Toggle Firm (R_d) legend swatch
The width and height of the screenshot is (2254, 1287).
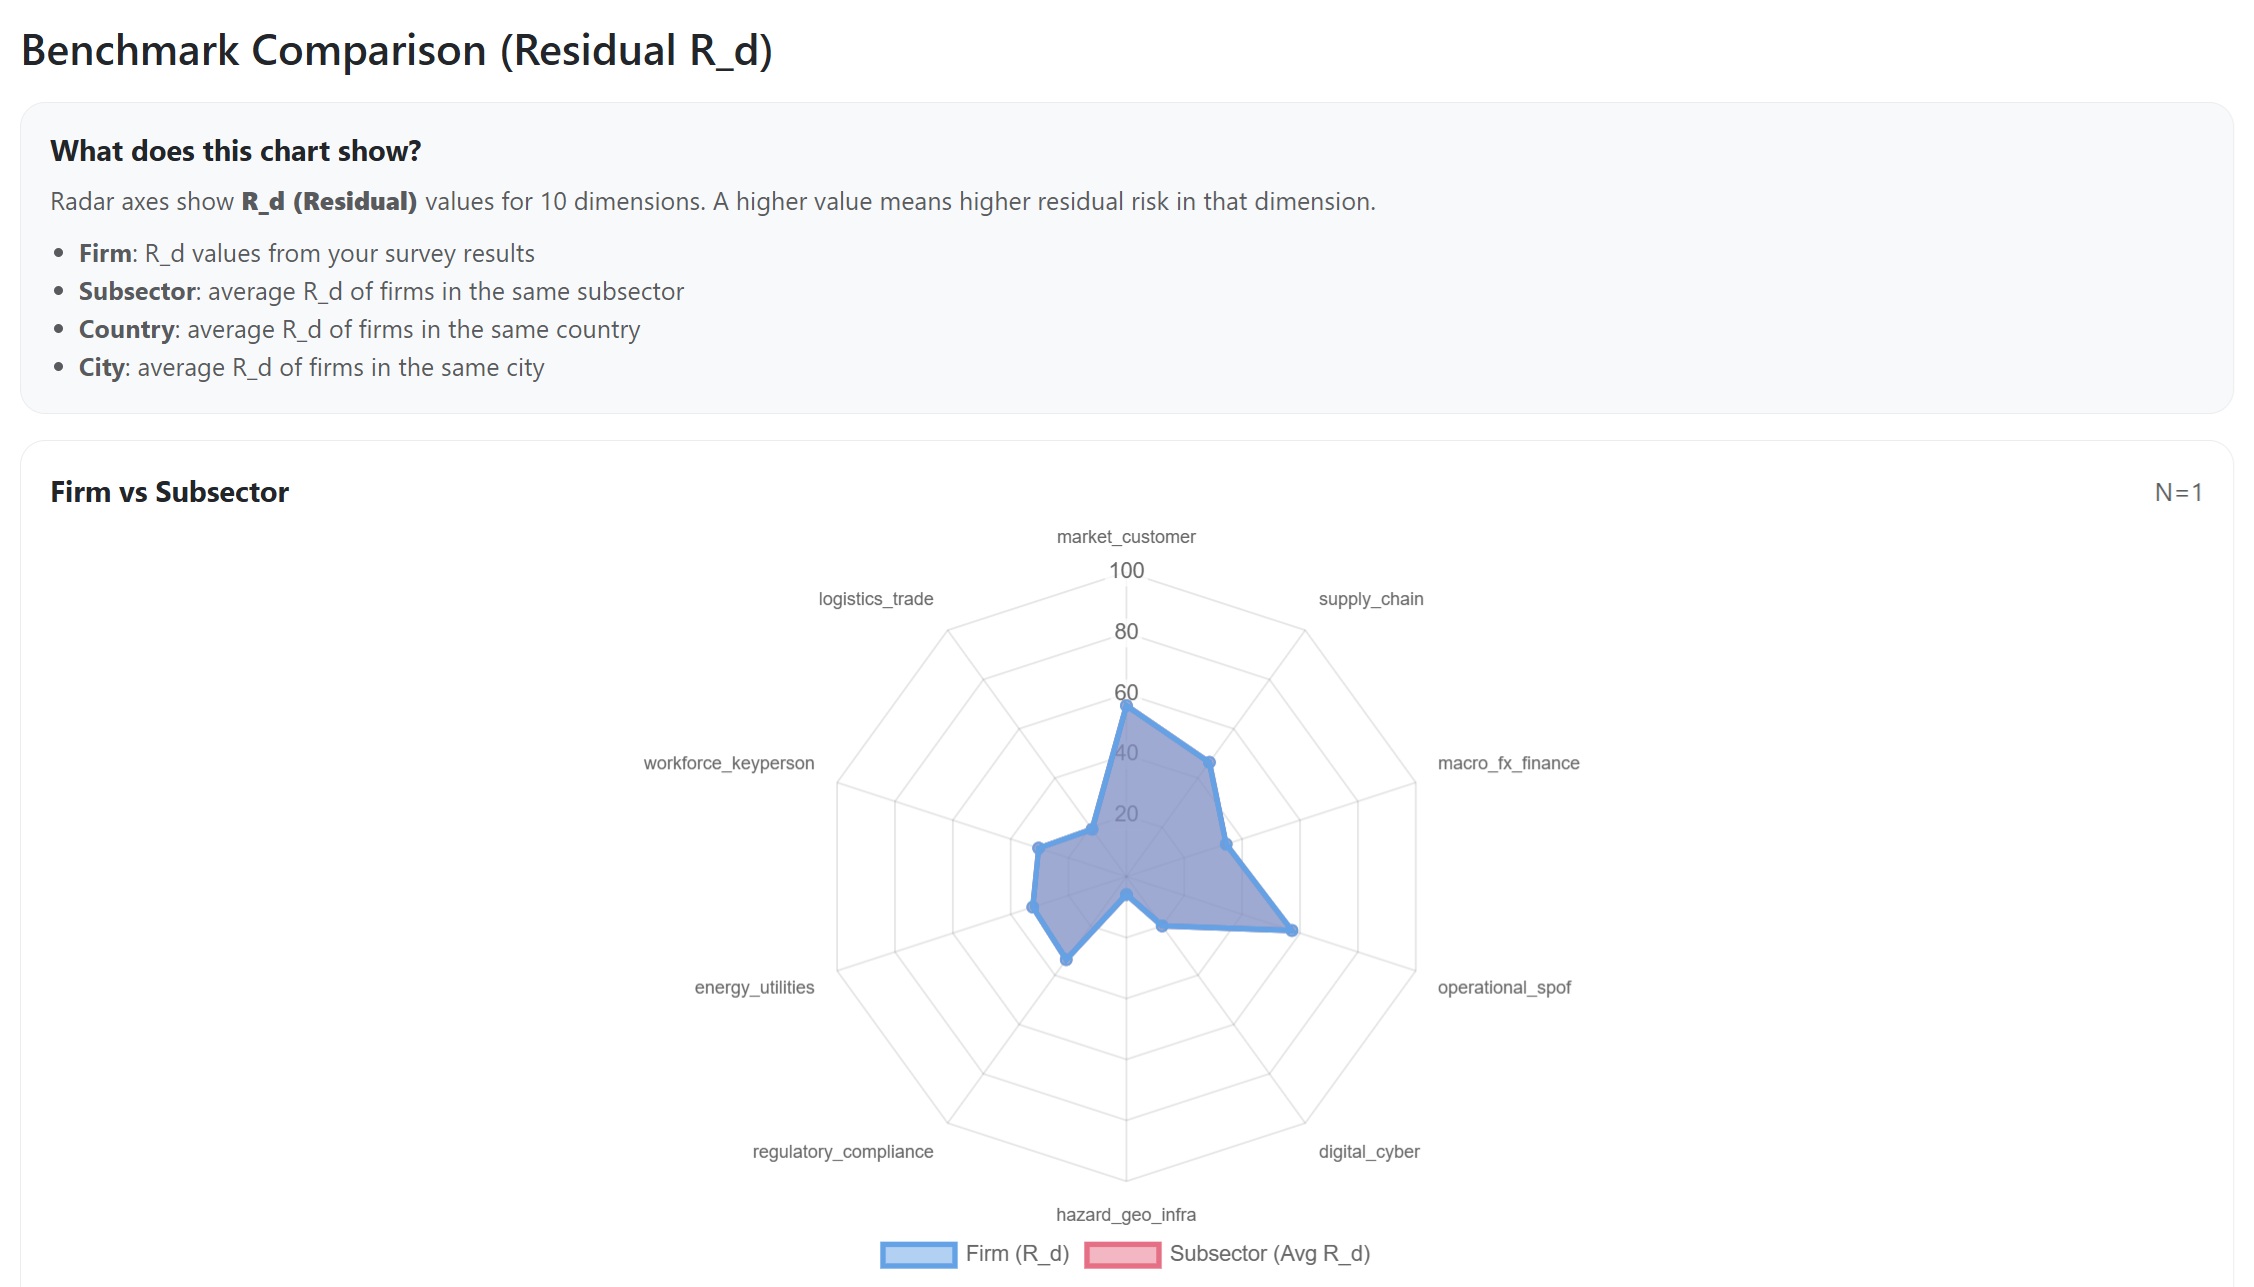coord(918,1254)
